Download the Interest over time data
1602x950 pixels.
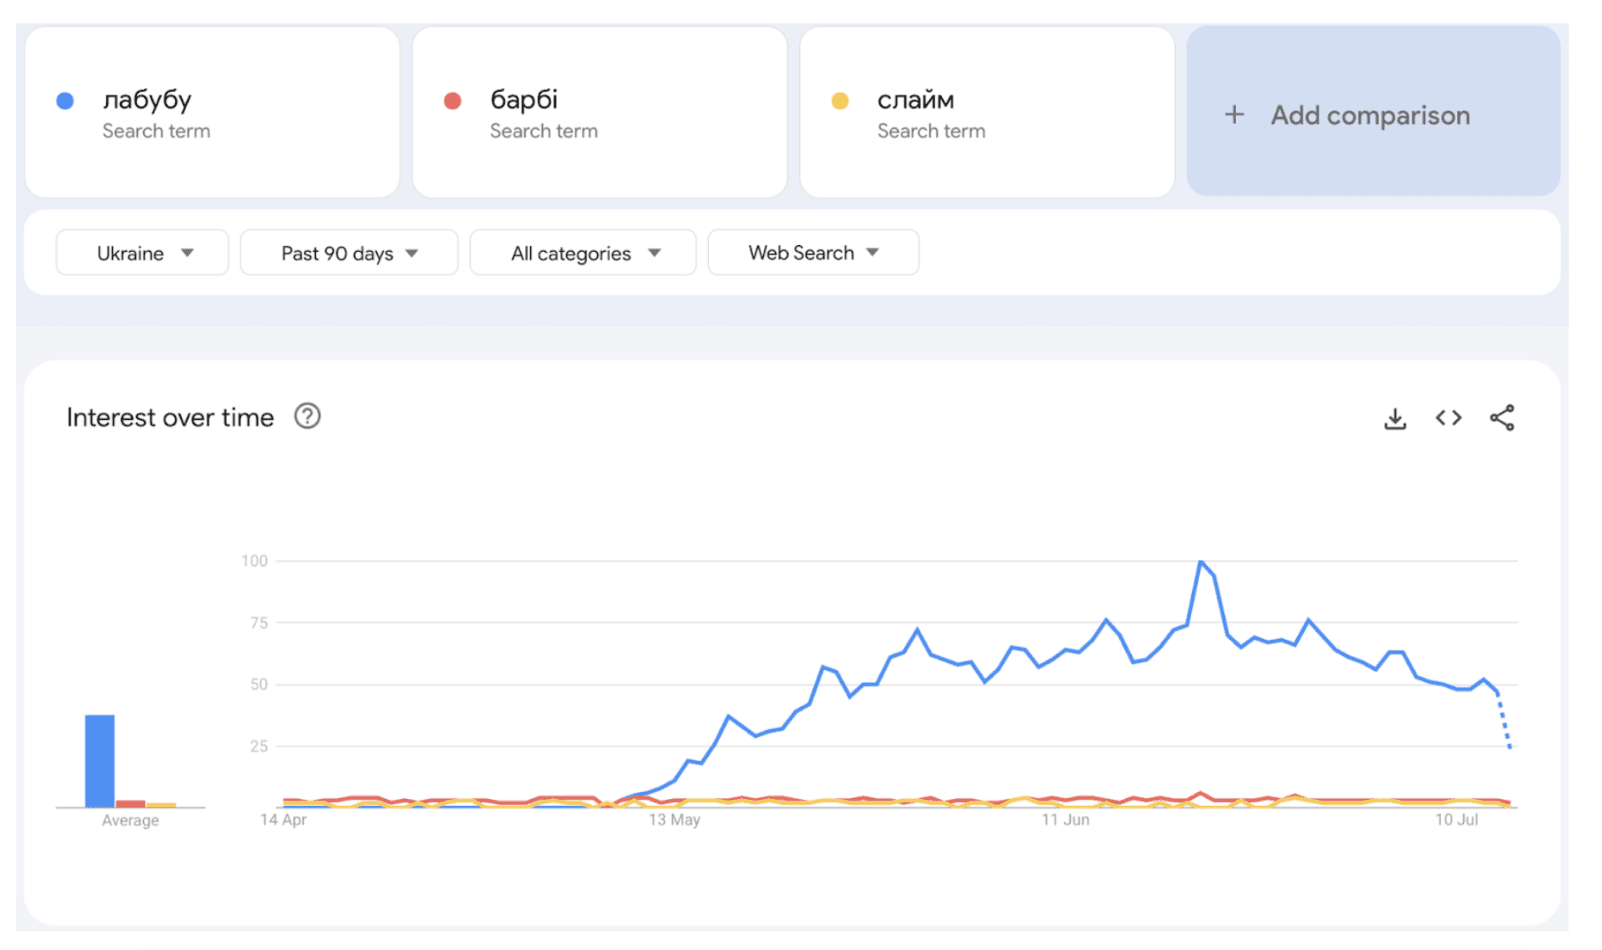coord(1394,419)
